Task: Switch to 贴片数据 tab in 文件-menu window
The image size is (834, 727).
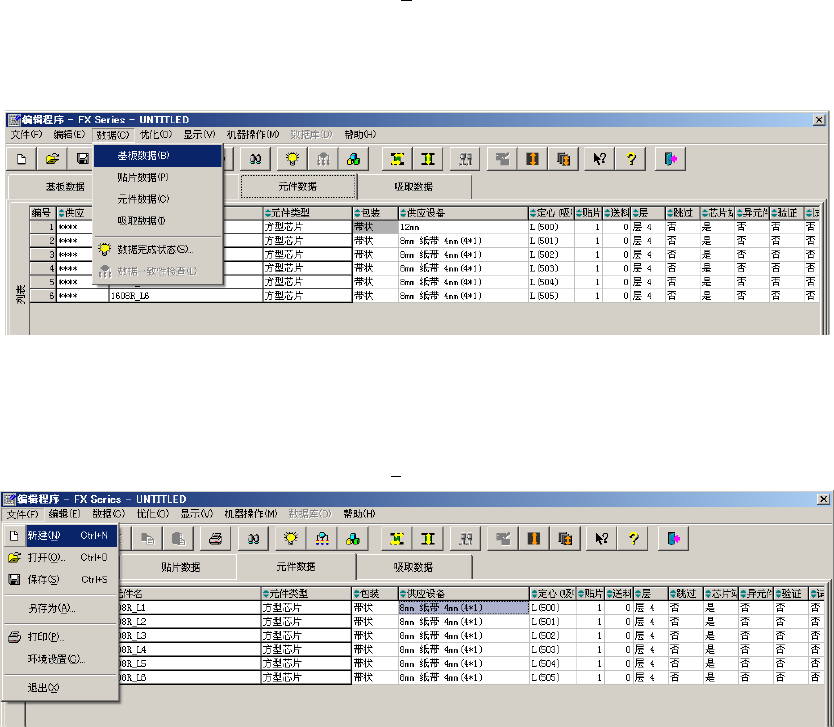Action: click(x=180, y=567)
